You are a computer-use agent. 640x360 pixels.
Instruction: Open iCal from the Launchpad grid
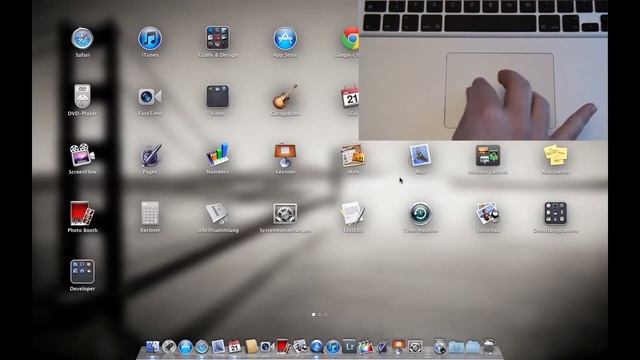coord(350,97)
